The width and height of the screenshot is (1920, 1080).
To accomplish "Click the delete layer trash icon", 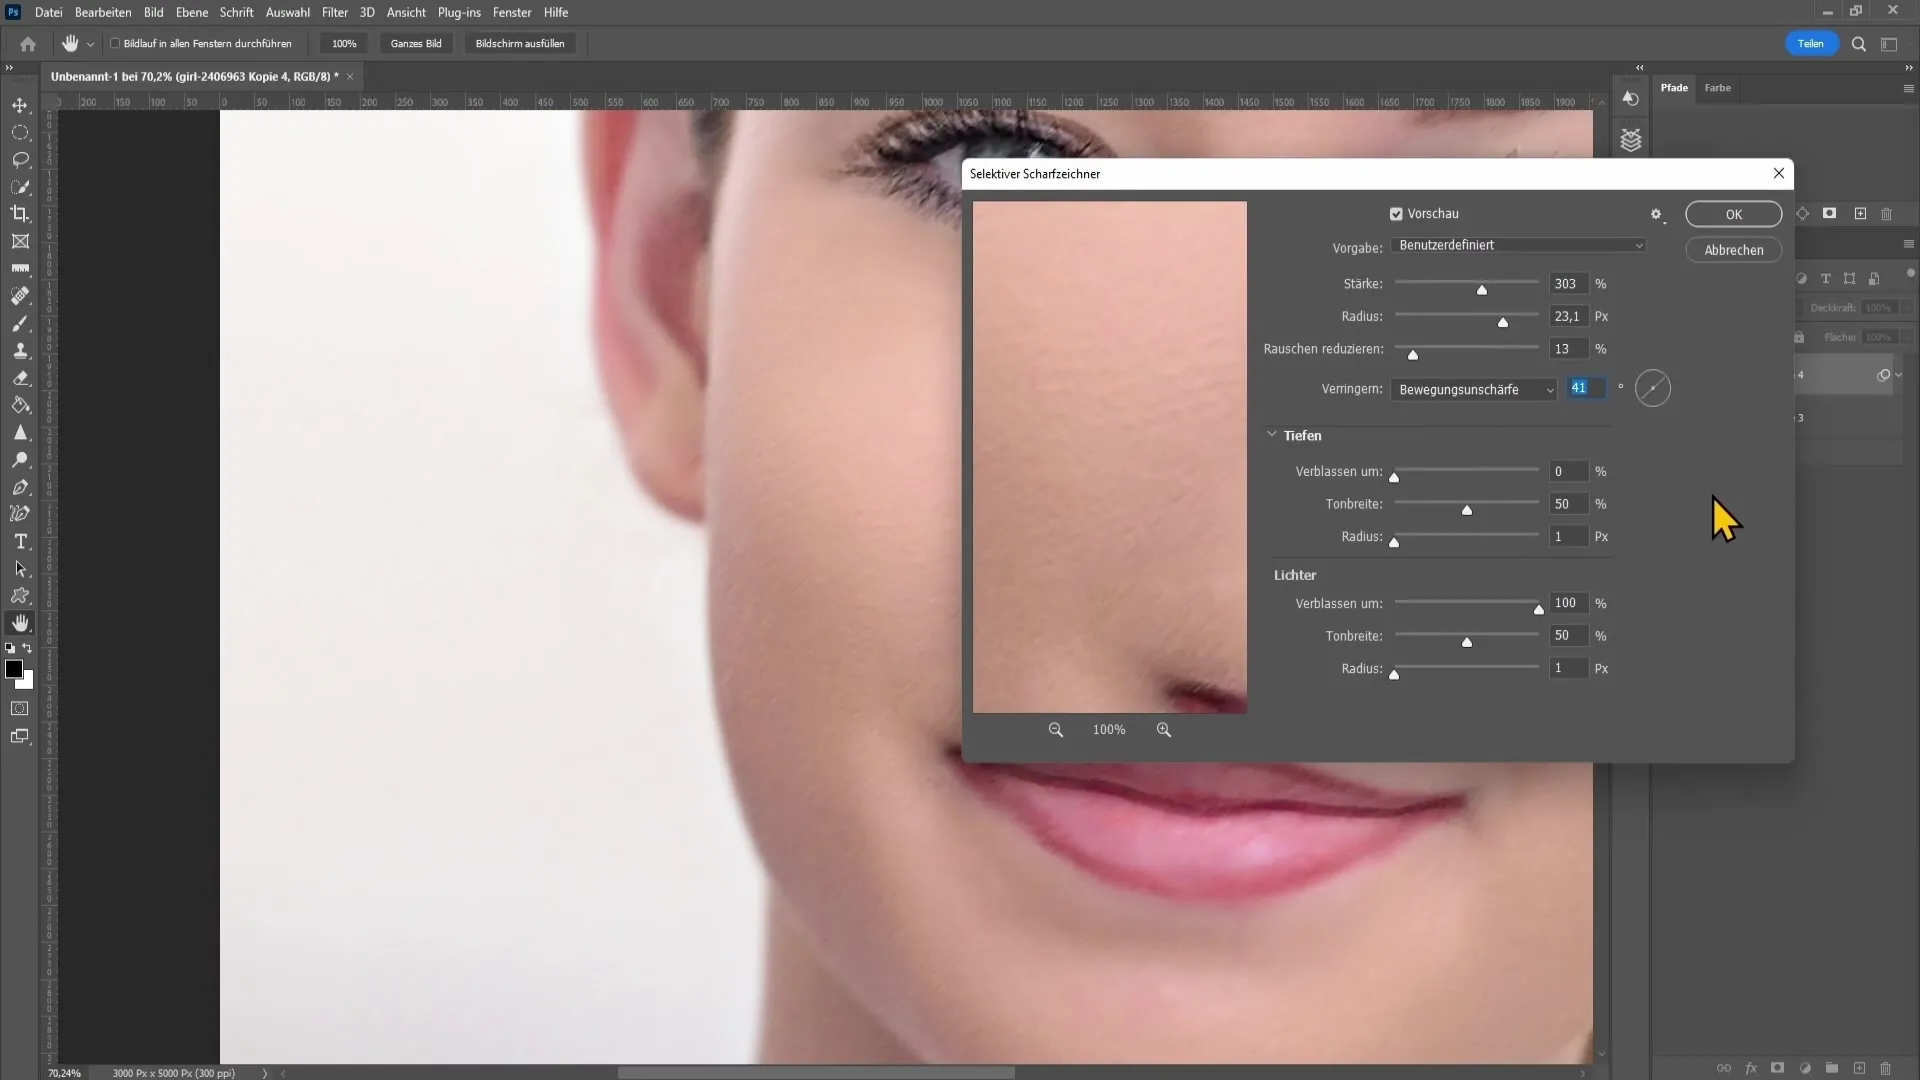I will [1885, 1068].
